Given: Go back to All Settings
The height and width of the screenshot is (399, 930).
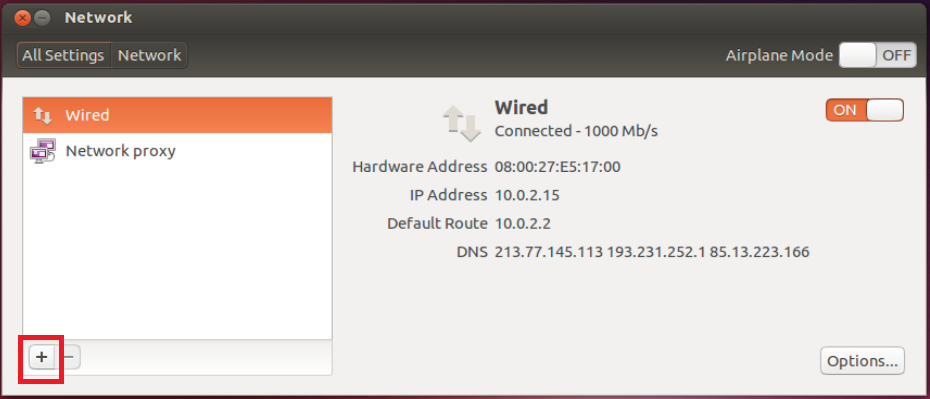Looking at the screenshot, I should click(x=63, y=55).
